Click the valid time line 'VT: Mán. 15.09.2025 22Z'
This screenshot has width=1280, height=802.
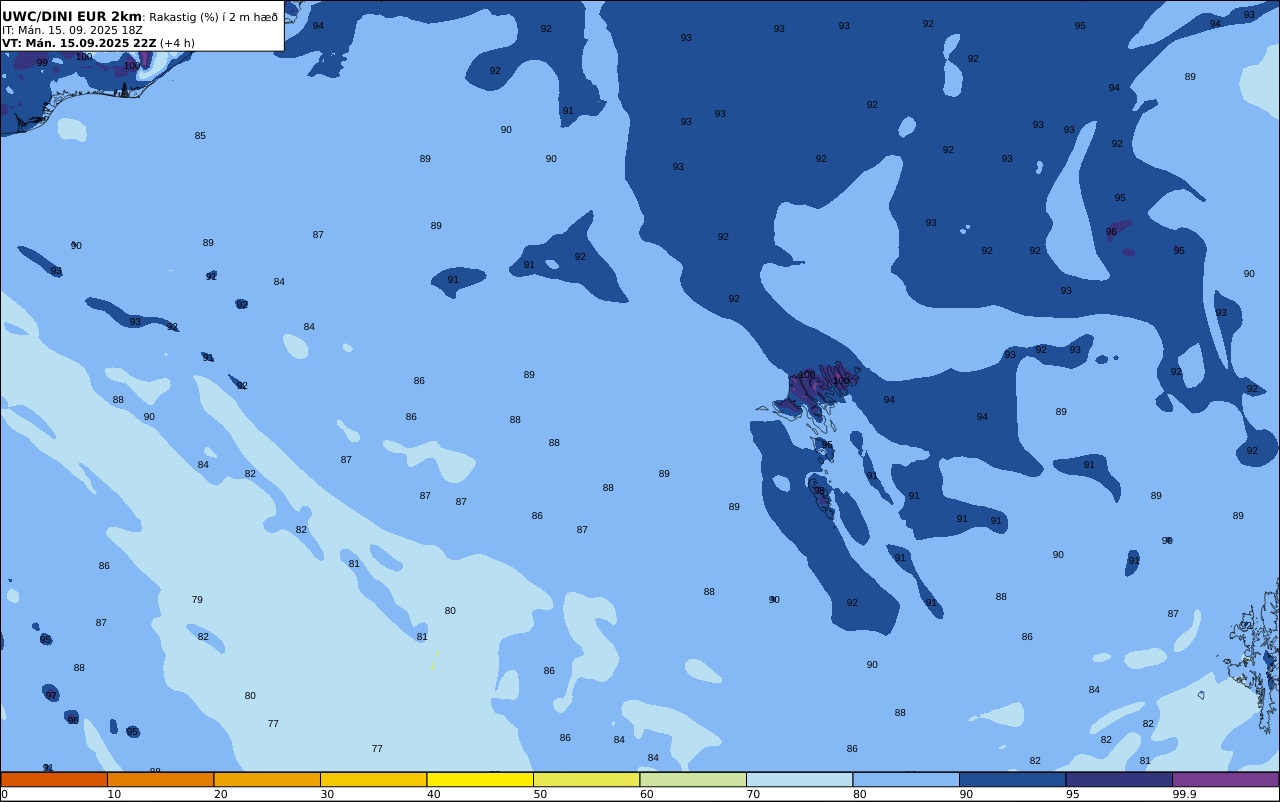point(79,43)
